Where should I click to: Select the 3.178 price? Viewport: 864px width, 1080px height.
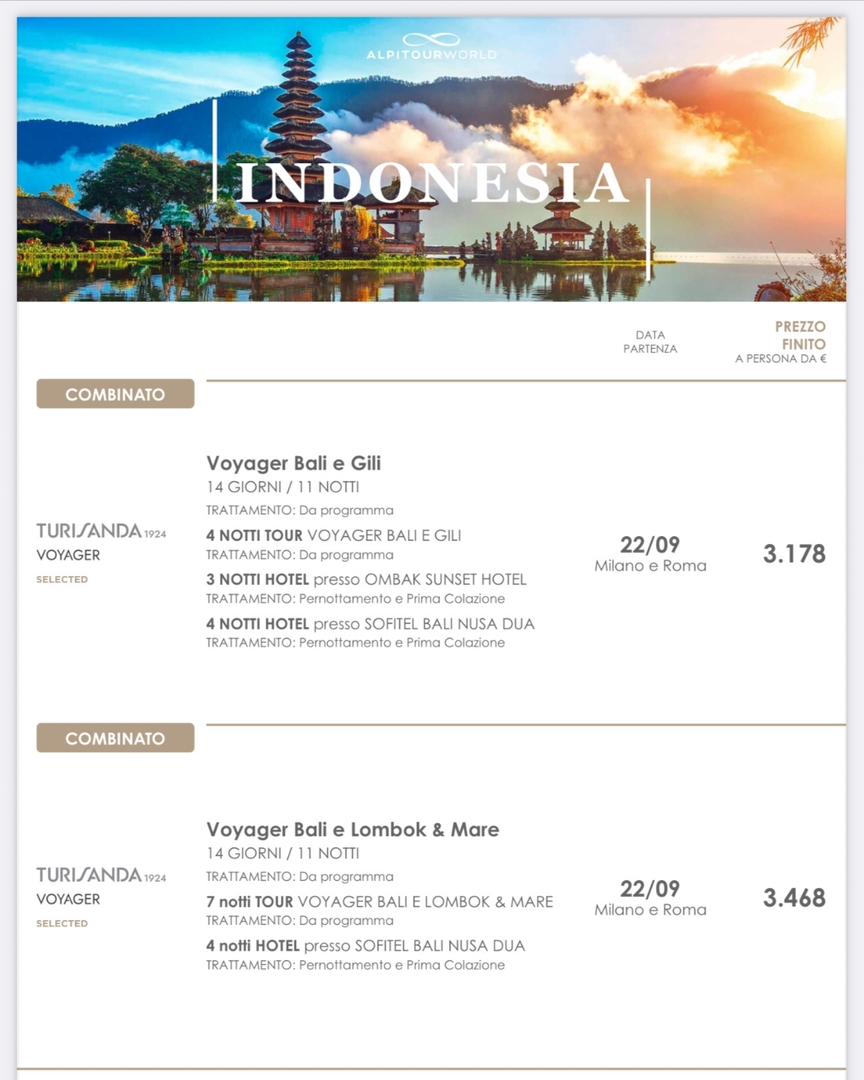pos(794,554)
